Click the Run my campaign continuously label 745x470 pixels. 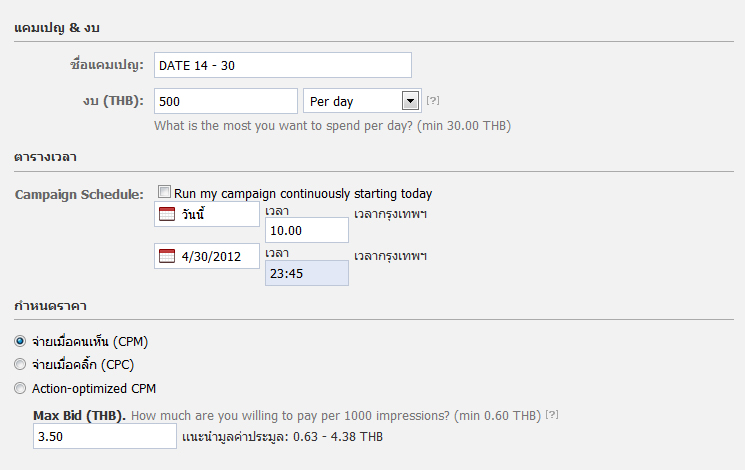tap(303, 194)
